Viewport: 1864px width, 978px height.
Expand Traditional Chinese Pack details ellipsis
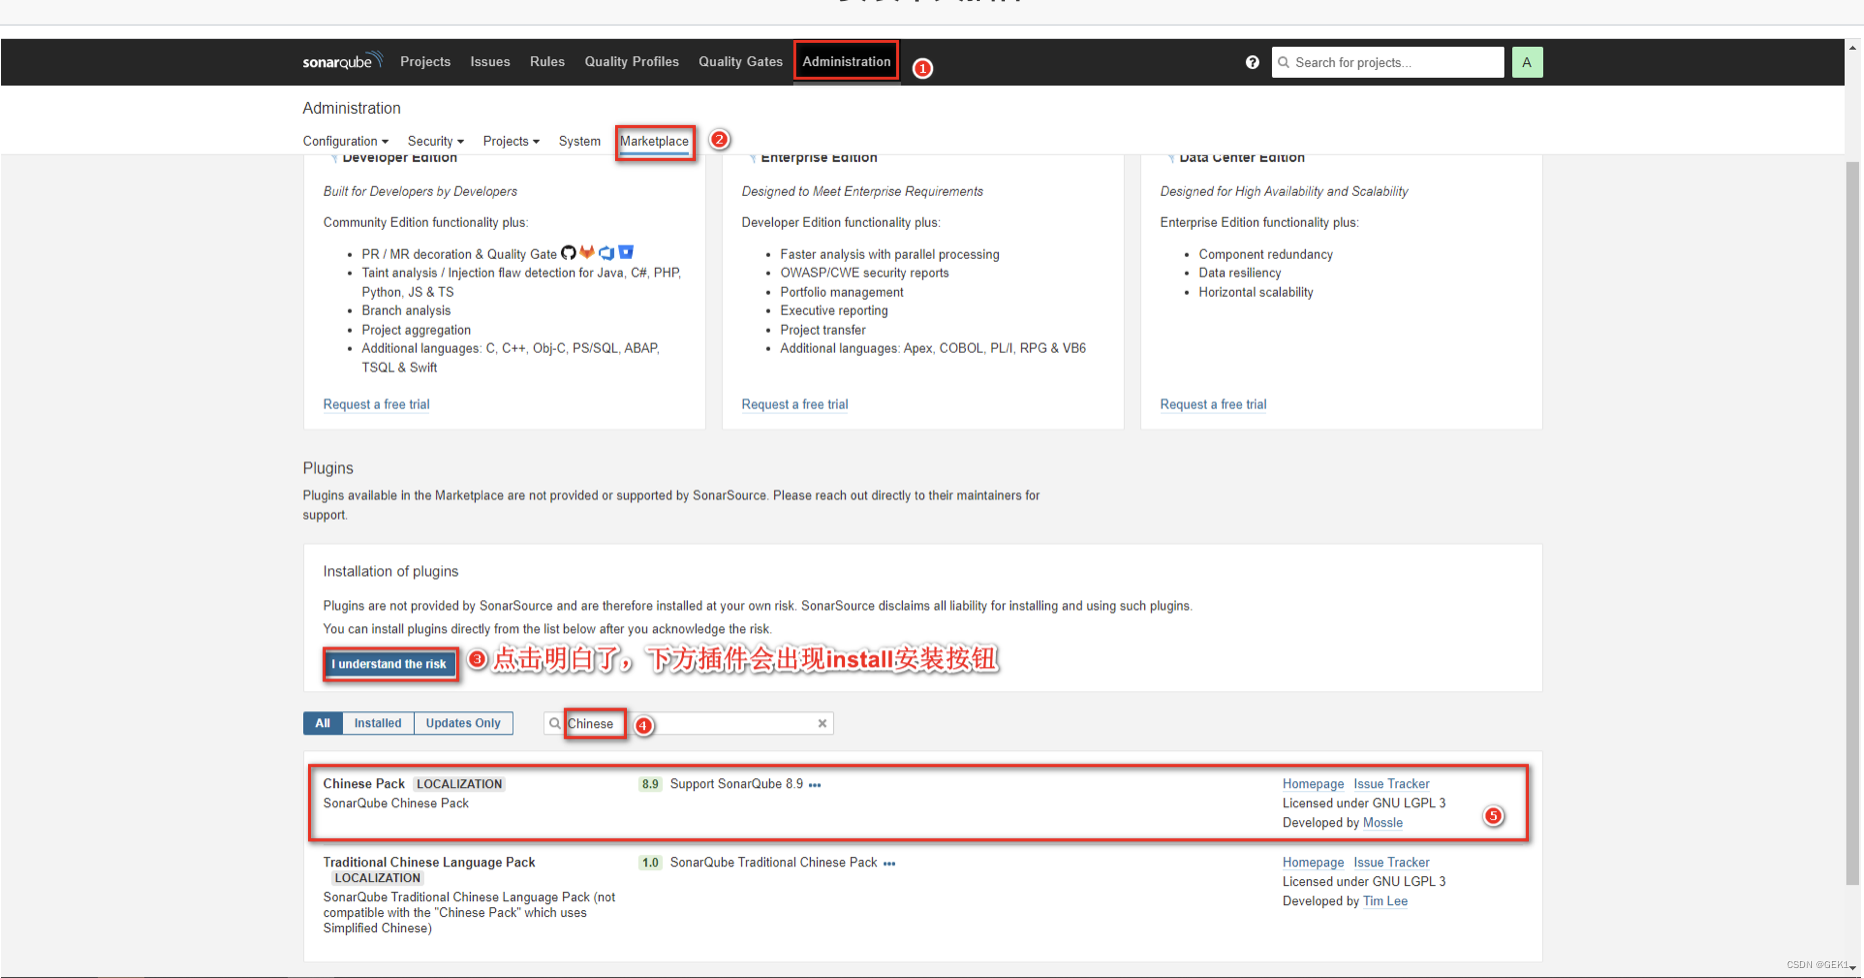(x=889, y=863)
